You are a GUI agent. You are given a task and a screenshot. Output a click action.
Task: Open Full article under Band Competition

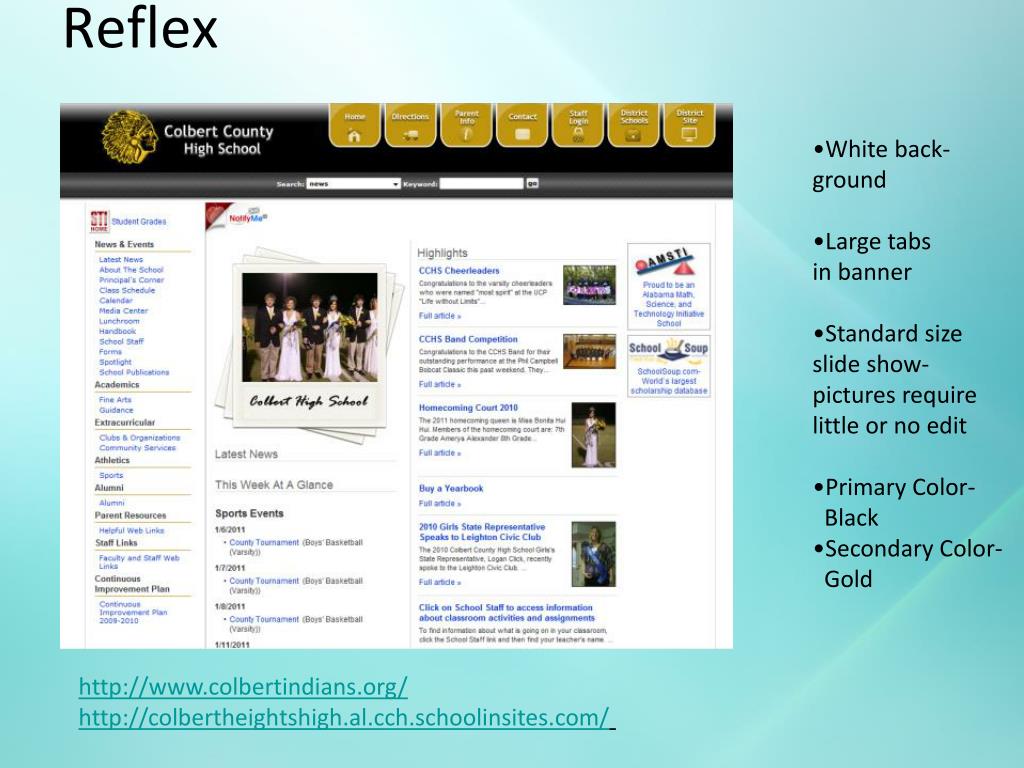click(x=440, y=385)
